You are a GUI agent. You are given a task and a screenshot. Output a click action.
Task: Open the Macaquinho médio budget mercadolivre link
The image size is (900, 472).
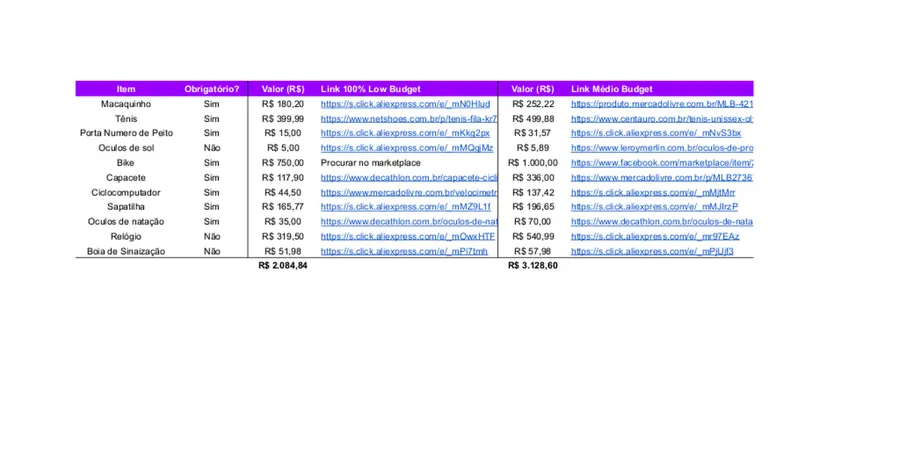tap(662, 104)
